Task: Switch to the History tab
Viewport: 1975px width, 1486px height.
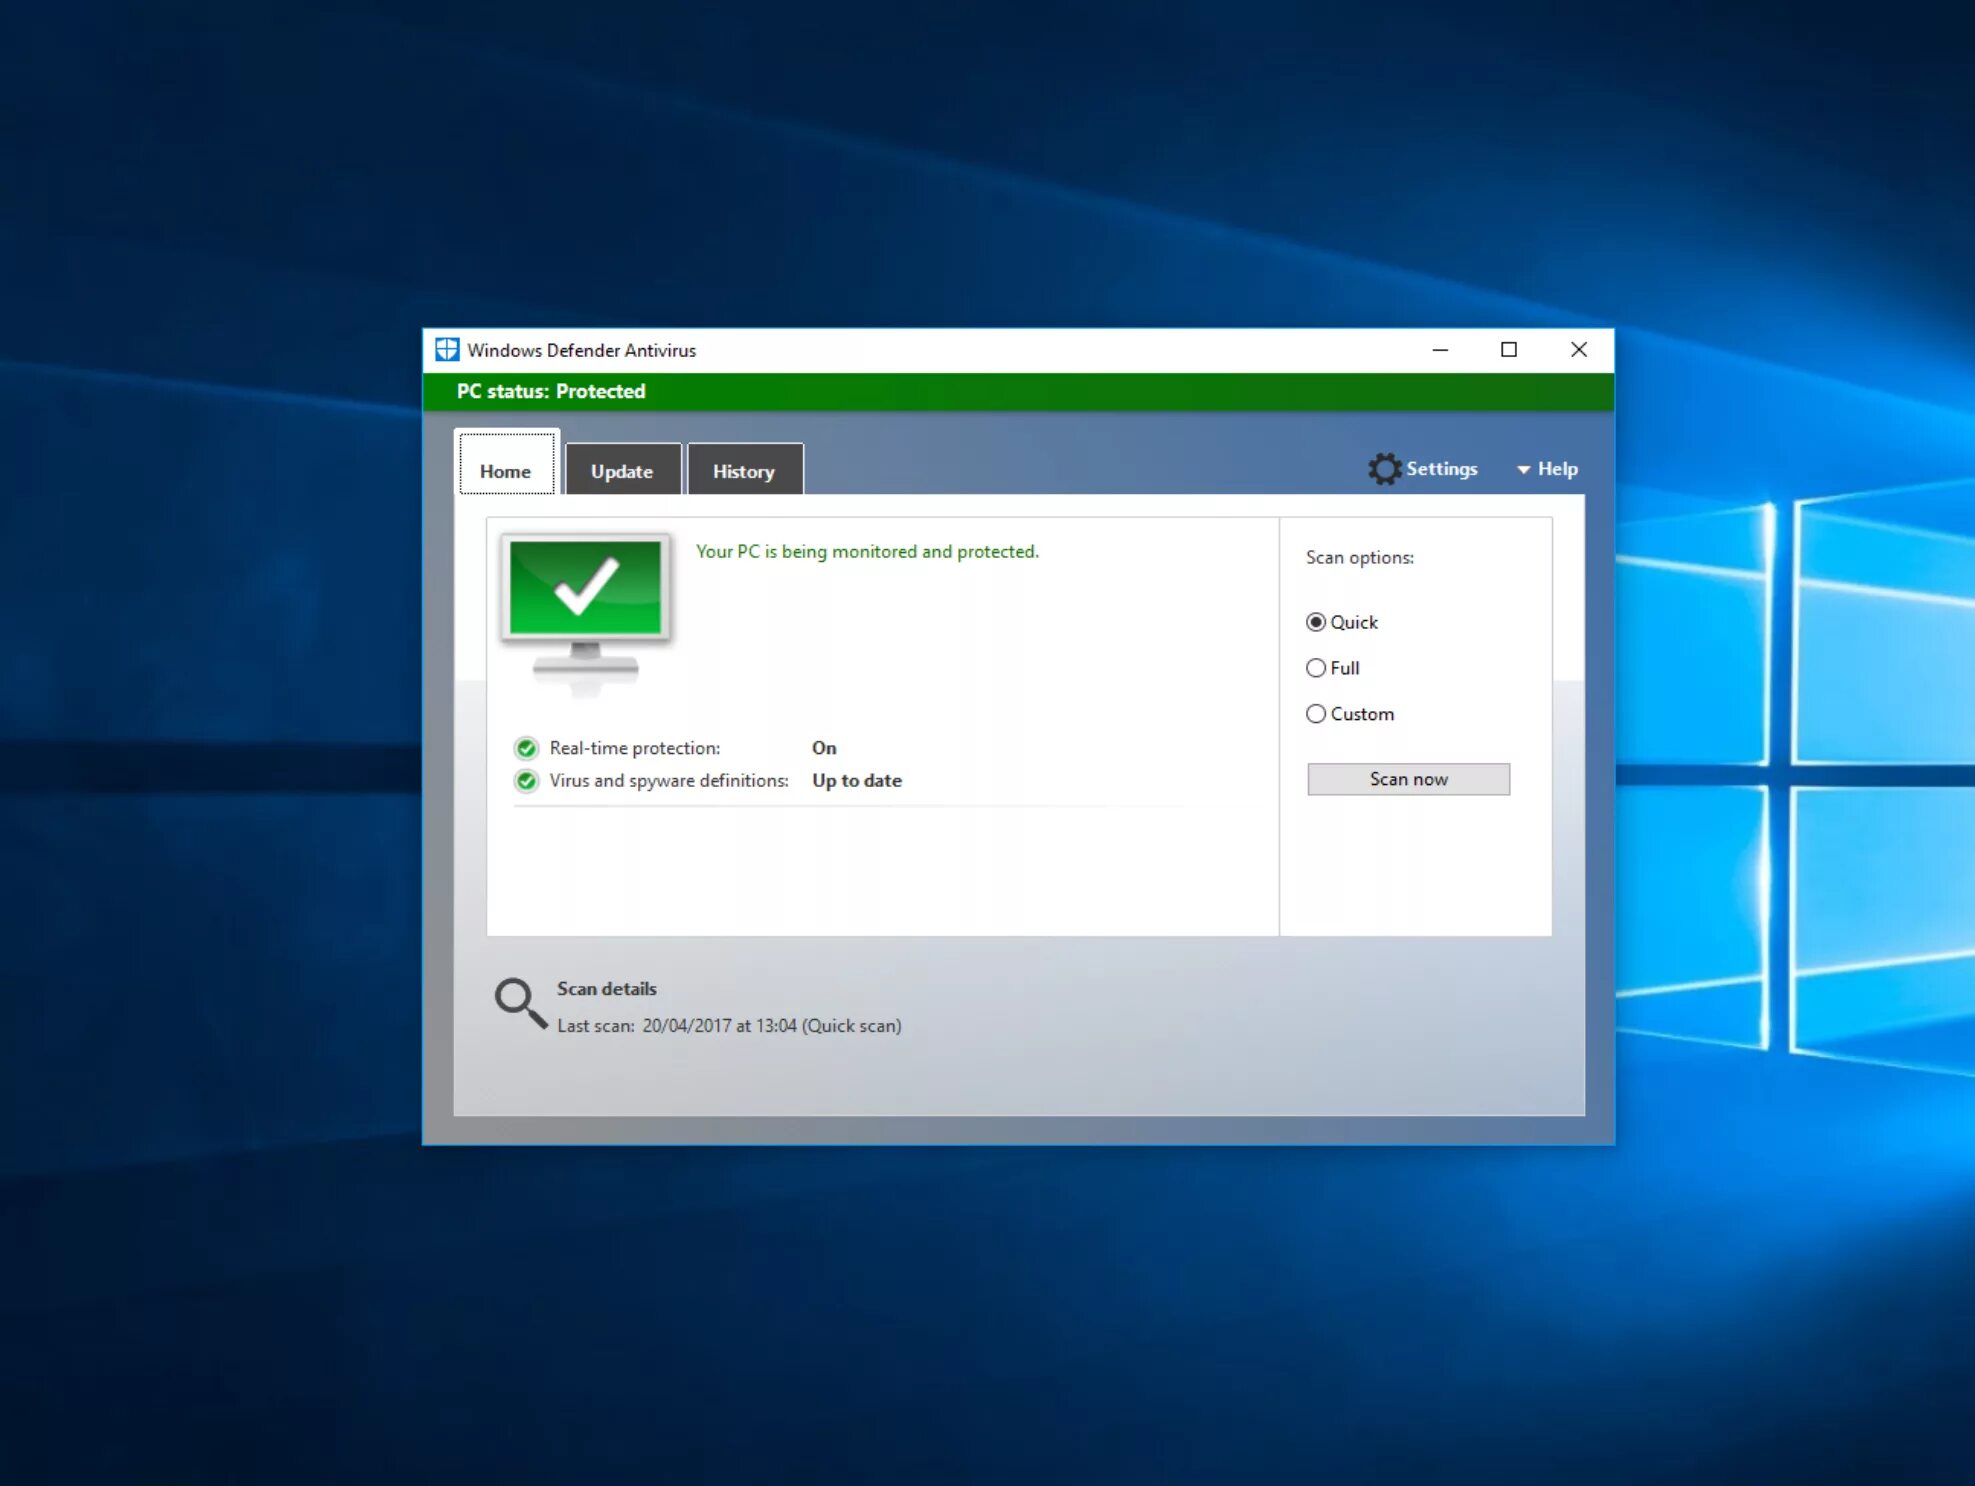Action: [743, 470]
